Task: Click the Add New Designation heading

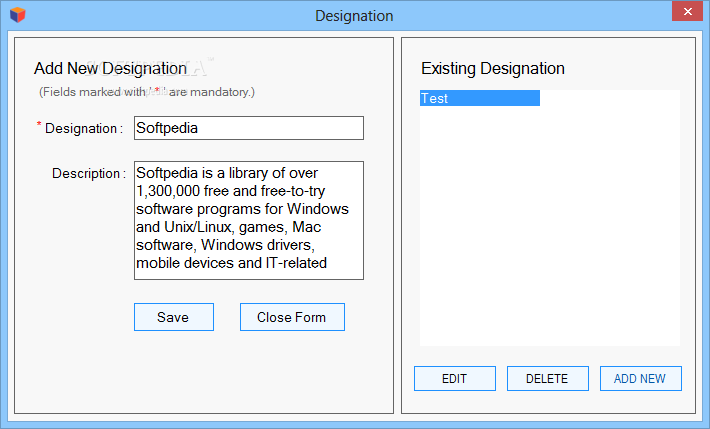Action: [x=110, y=68]
